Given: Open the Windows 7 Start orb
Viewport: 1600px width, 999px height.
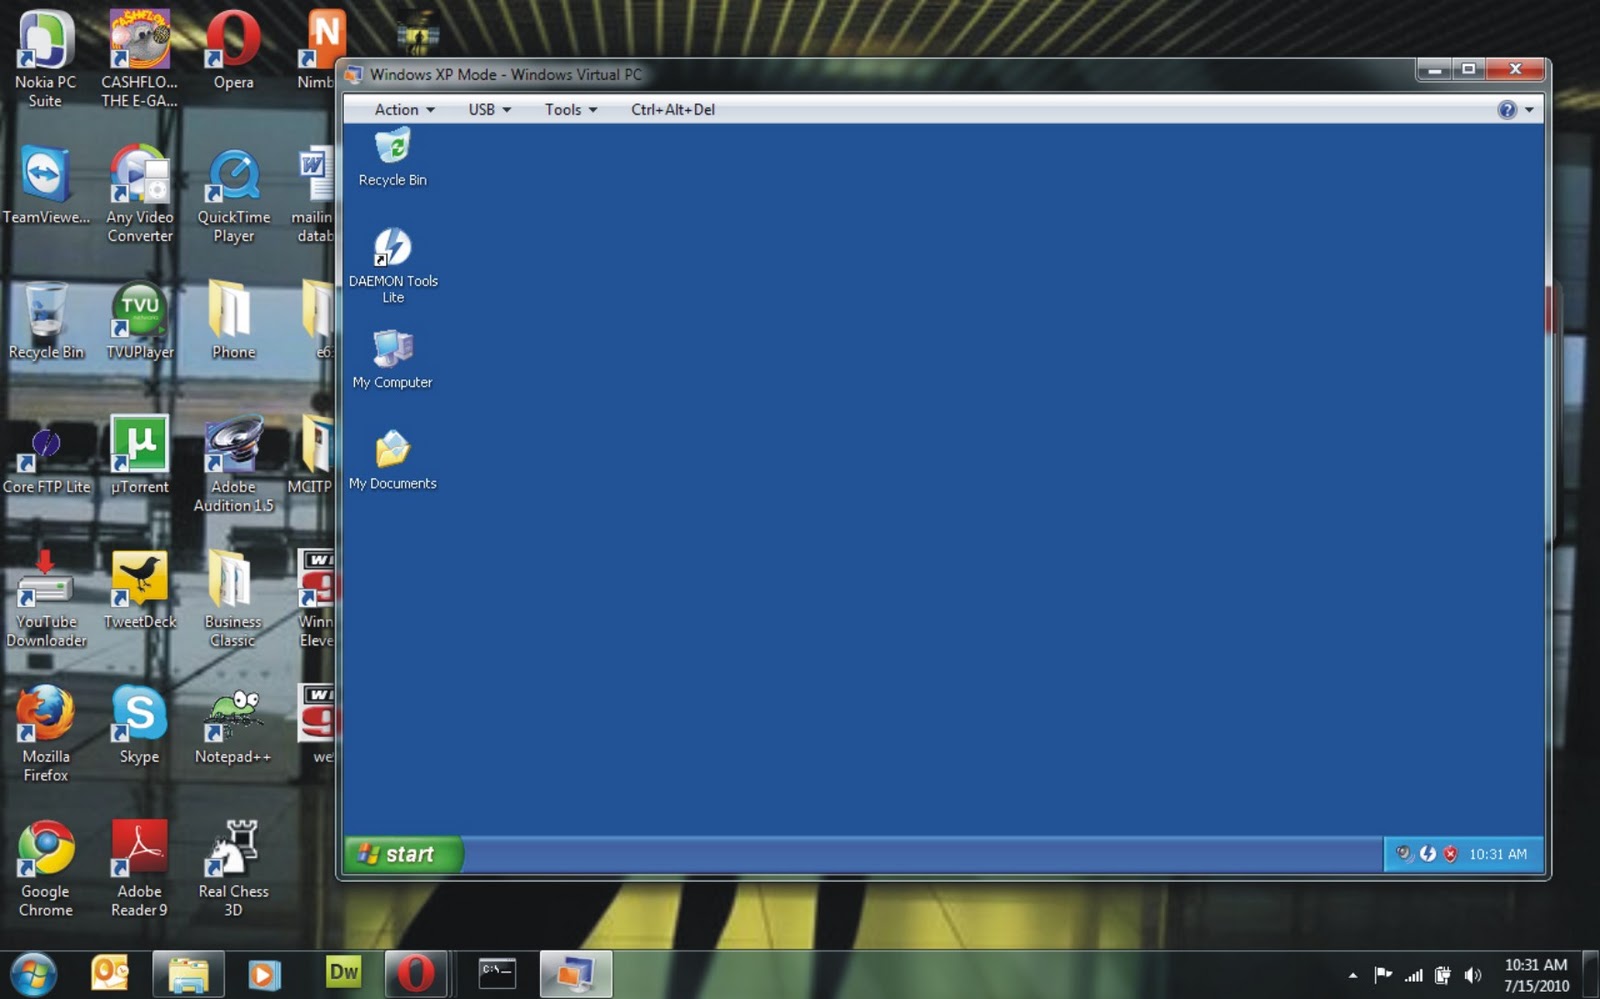Looking at the screenshot, I should tap(33, 974).
